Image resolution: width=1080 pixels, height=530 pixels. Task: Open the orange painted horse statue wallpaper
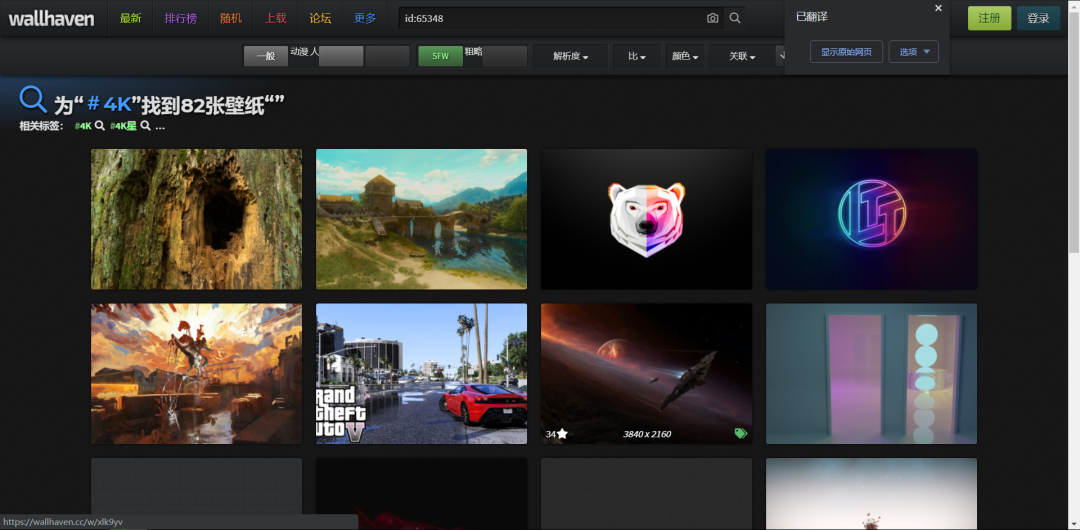(x=196, y=374)
